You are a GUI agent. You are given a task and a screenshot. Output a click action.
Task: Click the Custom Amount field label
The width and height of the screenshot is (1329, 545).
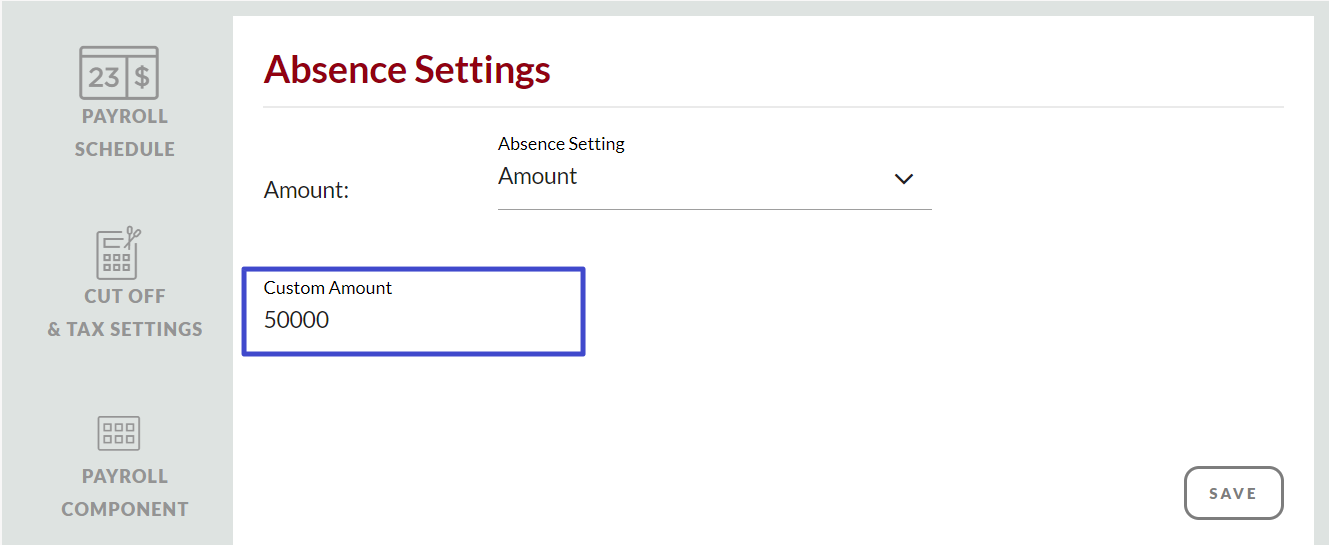(x=328, y=288)
